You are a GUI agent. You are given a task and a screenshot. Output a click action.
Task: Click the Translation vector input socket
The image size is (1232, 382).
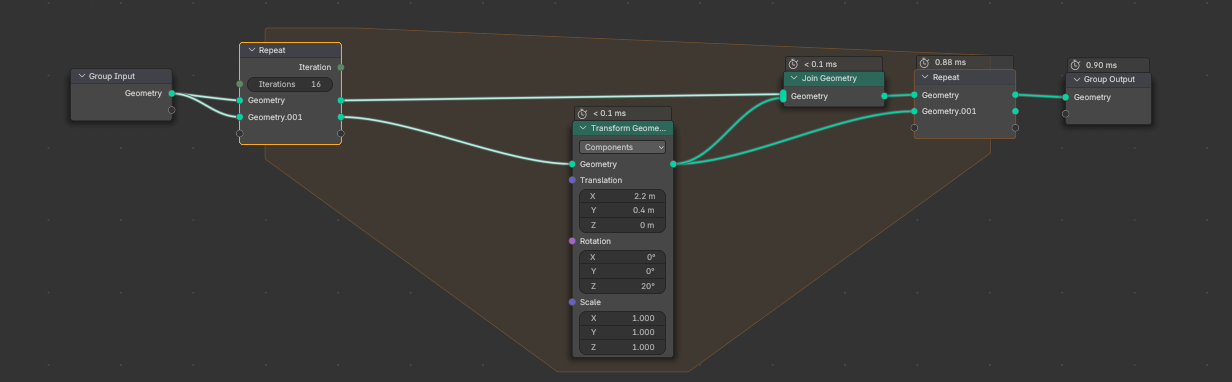pos(572,180)
